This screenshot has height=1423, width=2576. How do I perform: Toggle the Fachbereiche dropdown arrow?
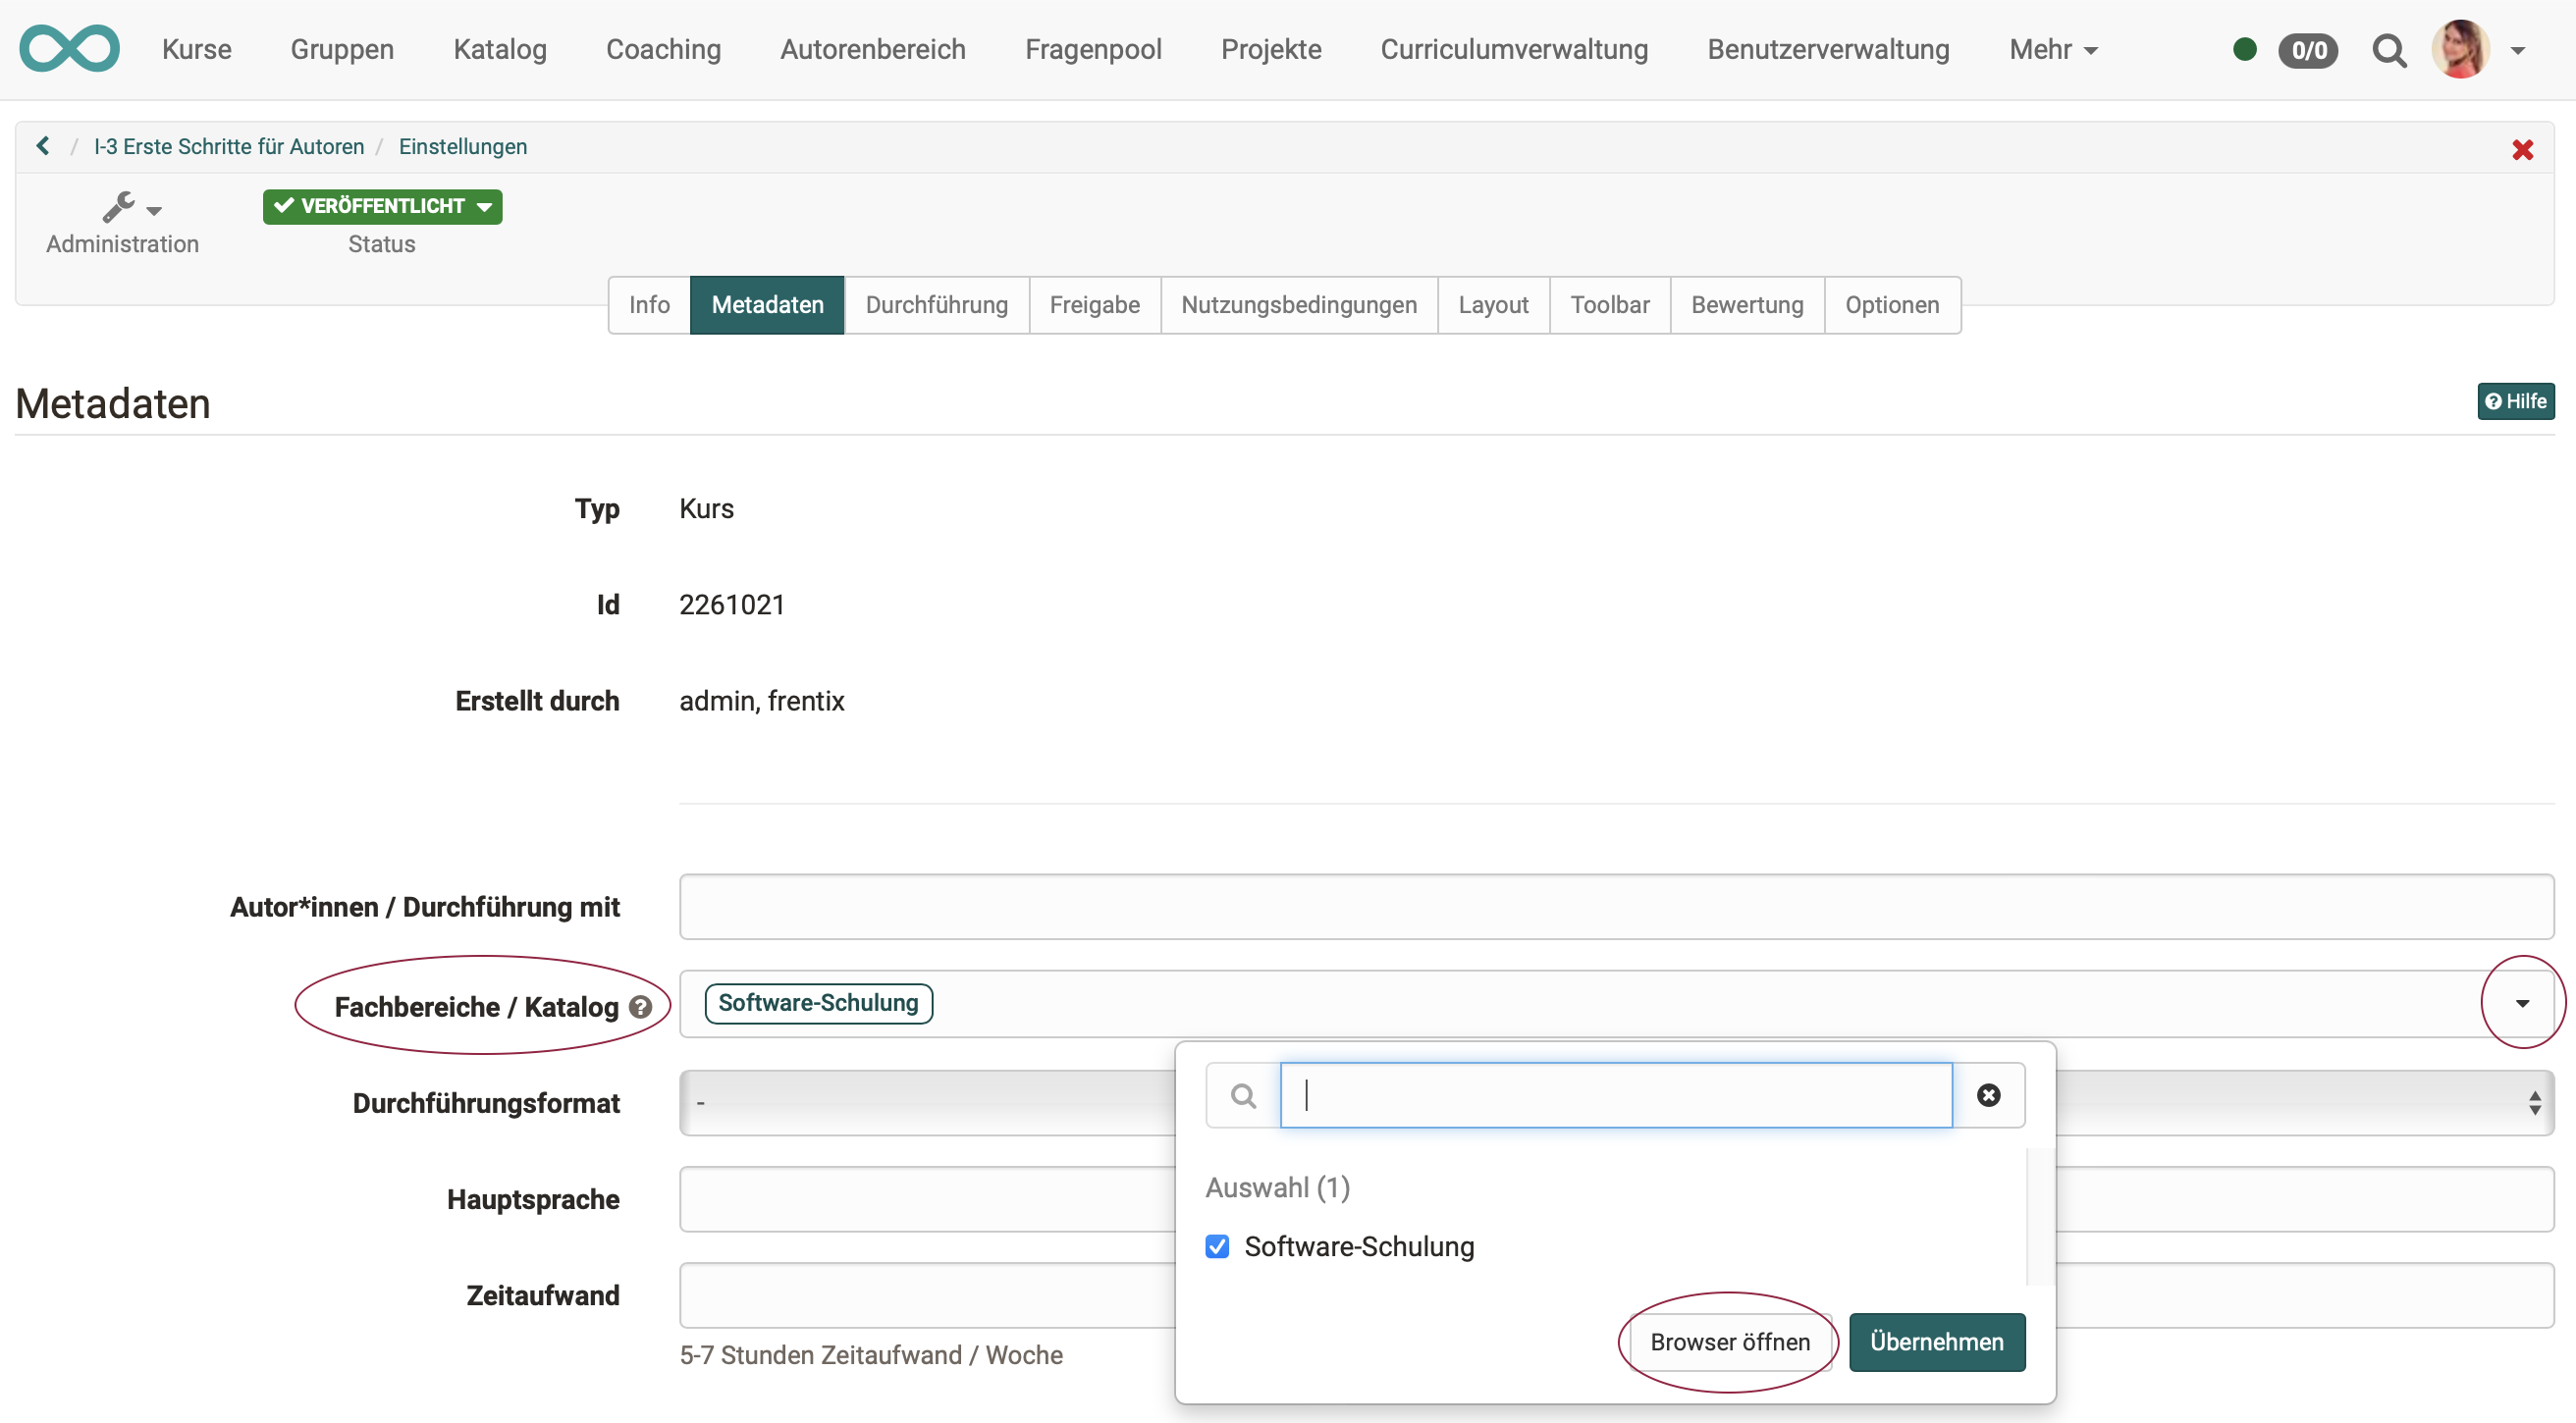[2521, 1003]
